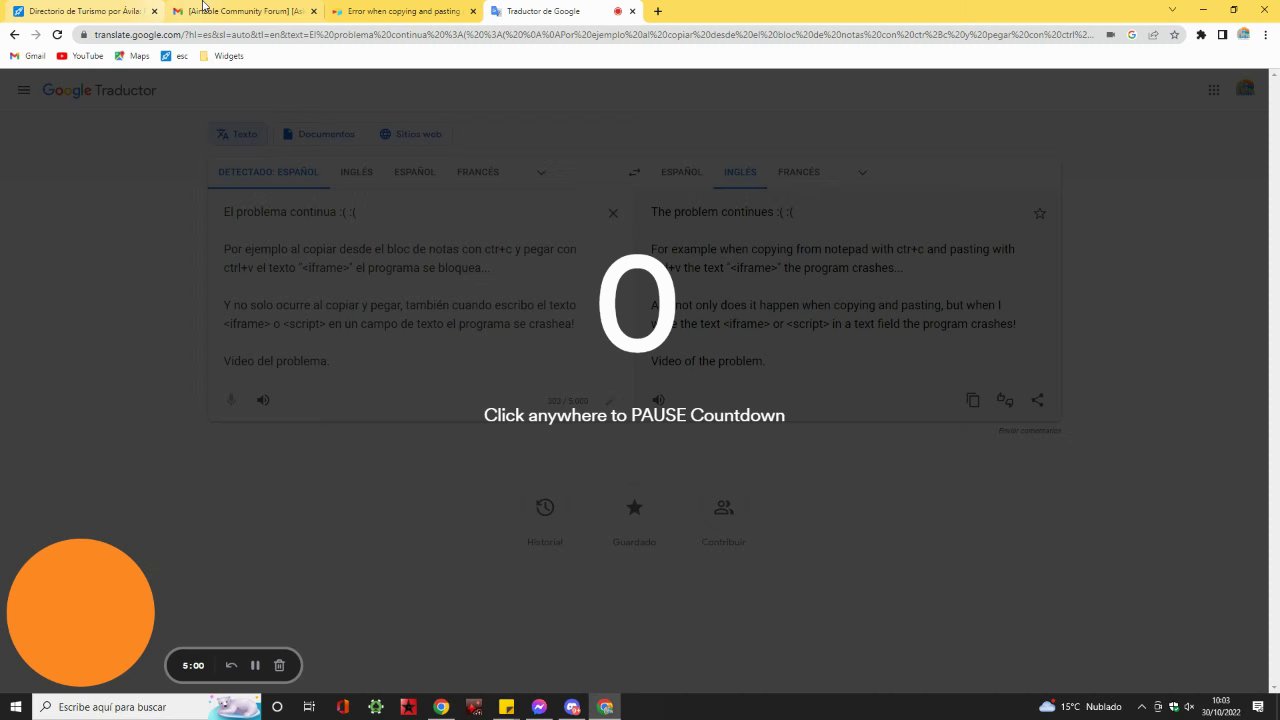Screen dimensions: 1280x720
Task: Share the translation
Action: pos(1037,400)
